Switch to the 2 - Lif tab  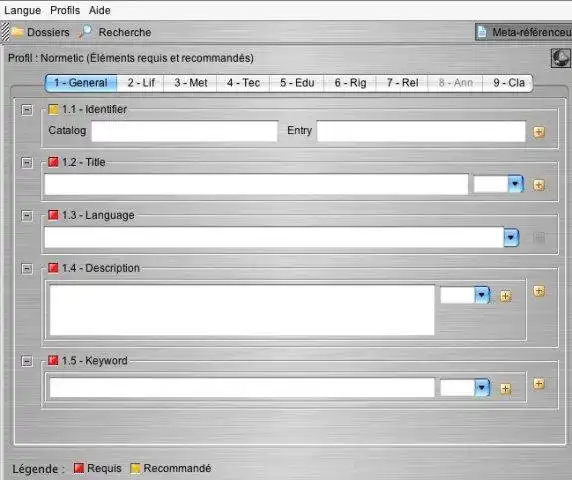[x=141, y=83]
